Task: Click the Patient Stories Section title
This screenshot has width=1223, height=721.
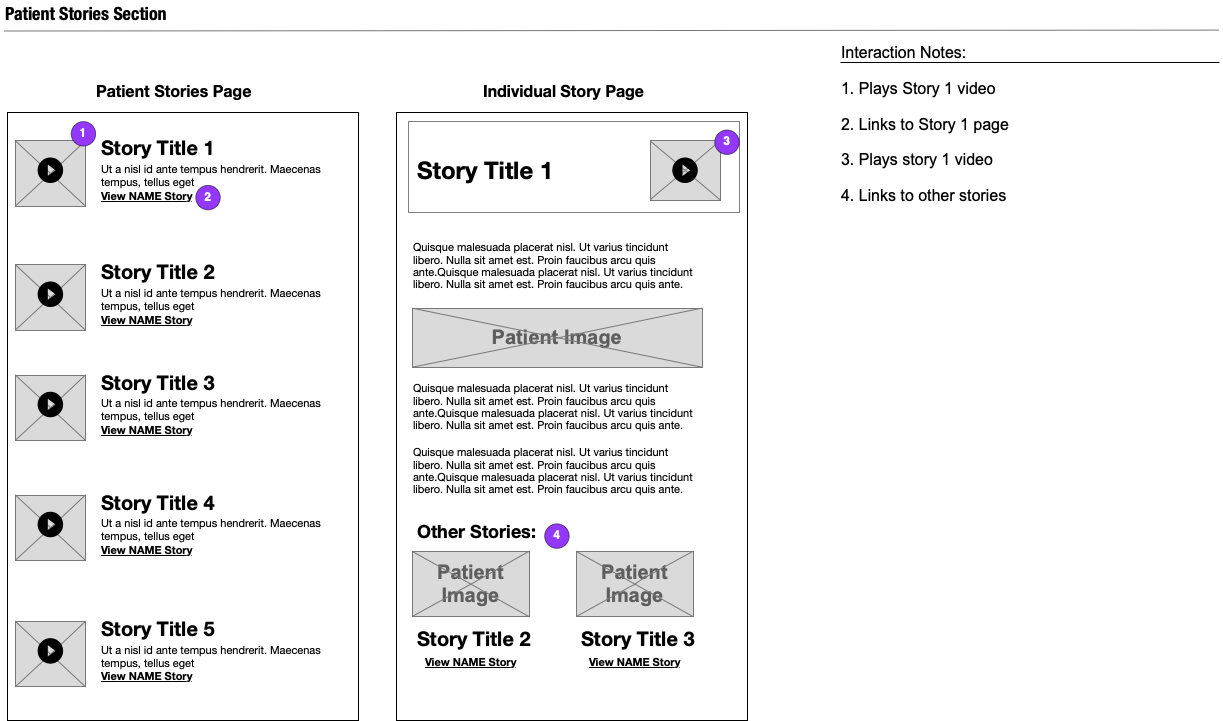Action: [85, 13]
